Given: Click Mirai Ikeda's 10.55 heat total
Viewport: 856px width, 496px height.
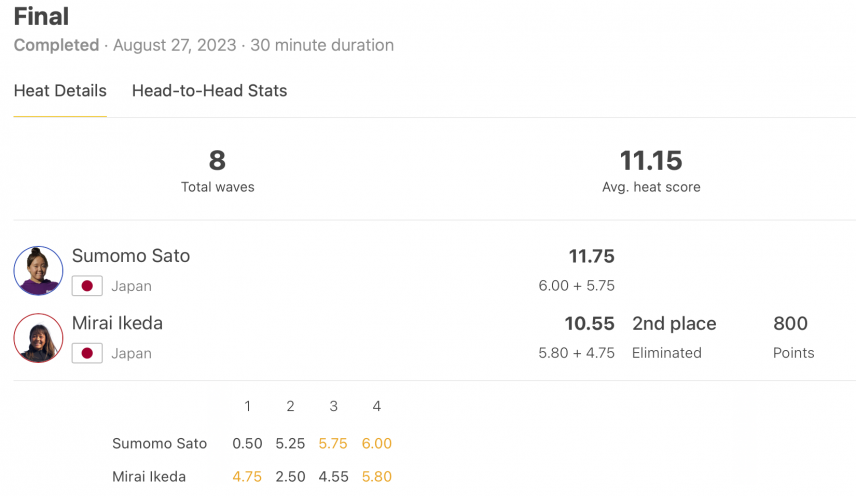Looking at the screenshot, I should (x=590, y=324).
